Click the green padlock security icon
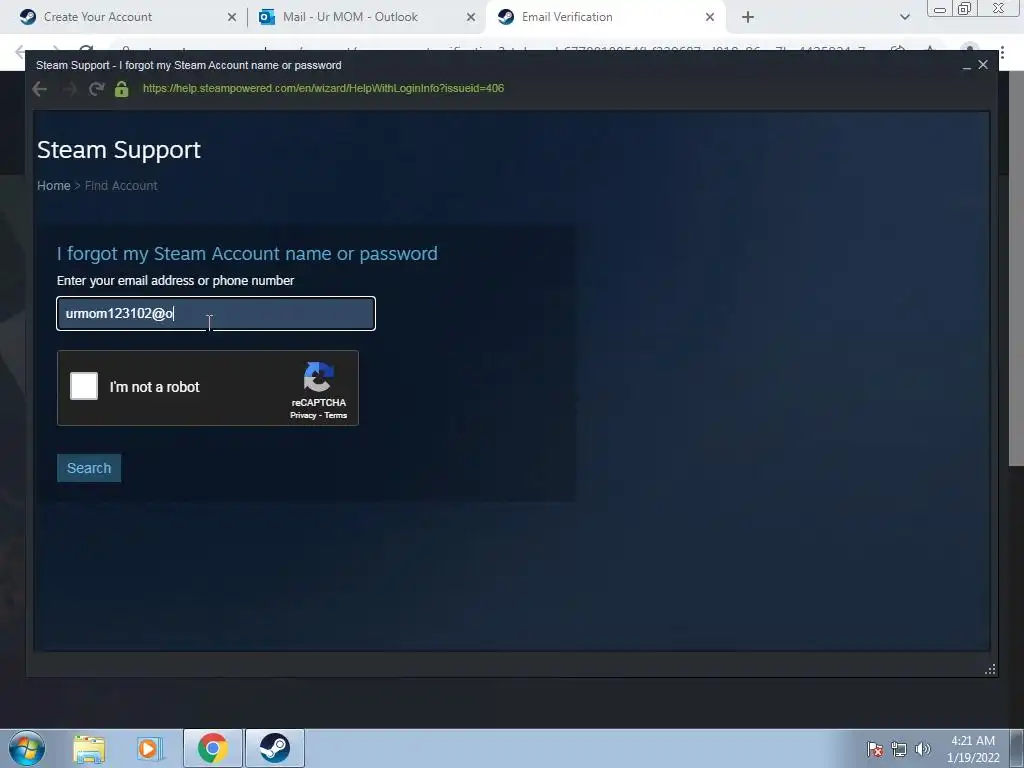The width and height of the screenshot is (1024, 768). (121, 89)
